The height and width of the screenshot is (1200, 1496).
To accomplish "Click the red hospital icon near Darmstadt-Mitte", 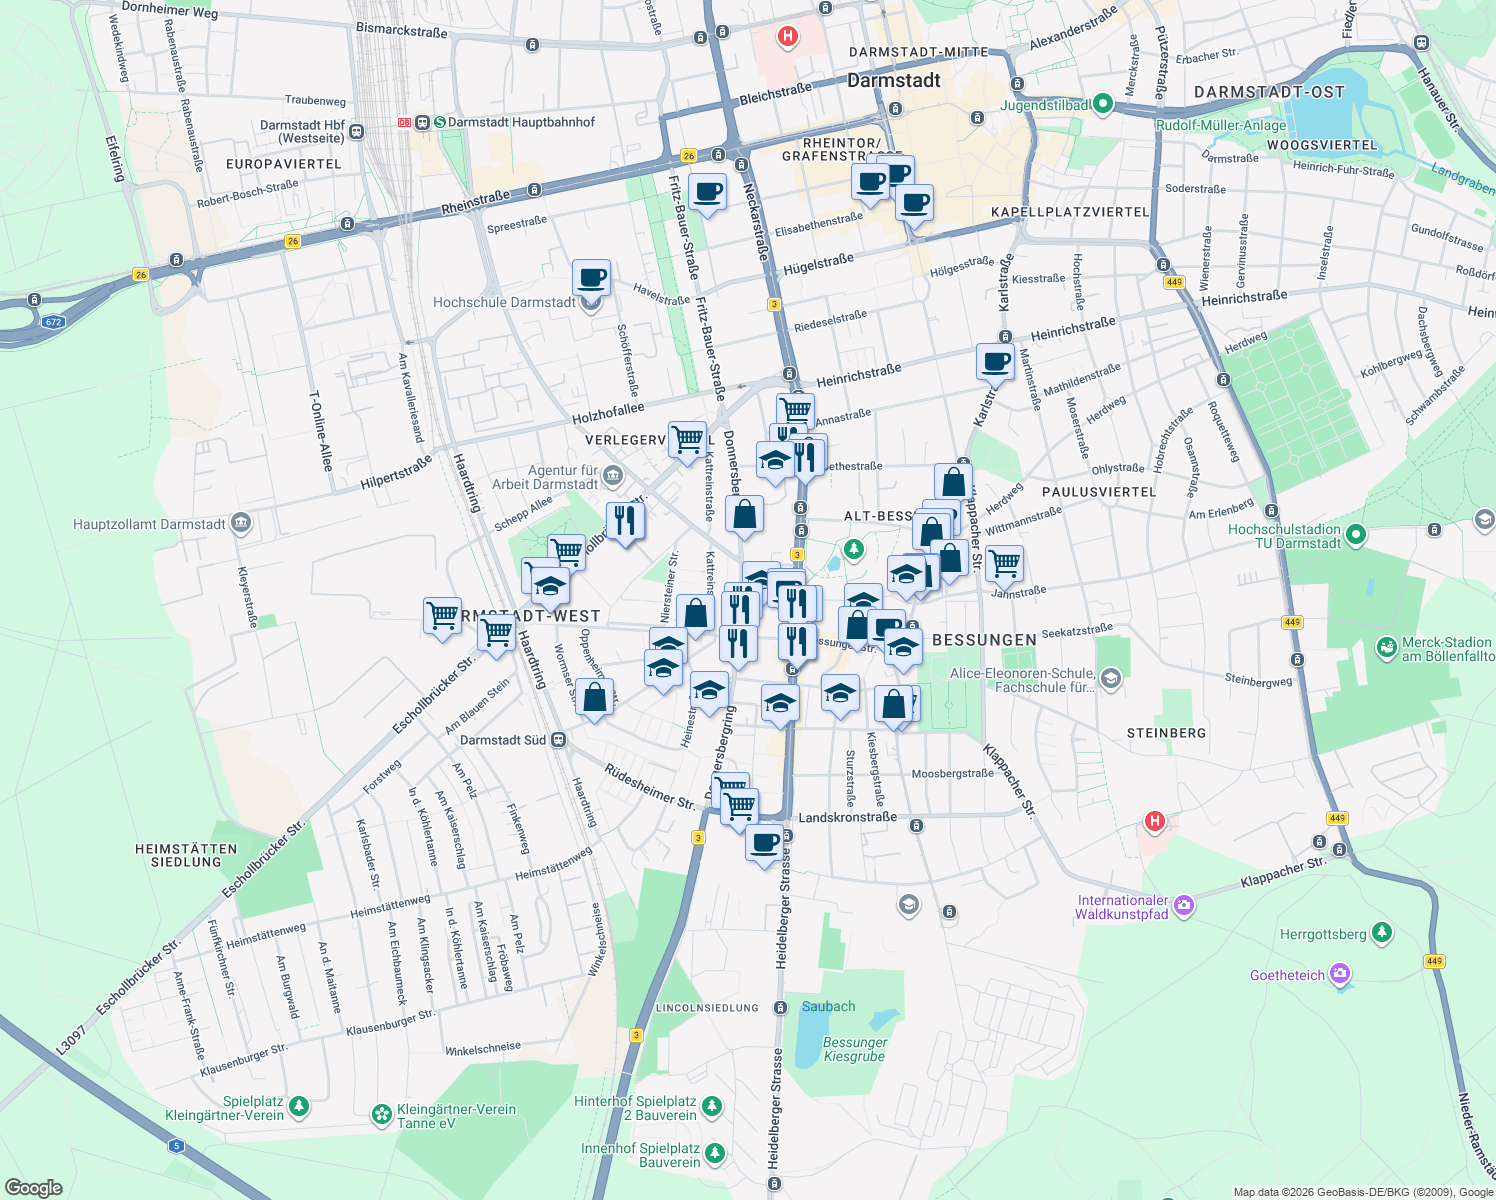I will (788, 36).
